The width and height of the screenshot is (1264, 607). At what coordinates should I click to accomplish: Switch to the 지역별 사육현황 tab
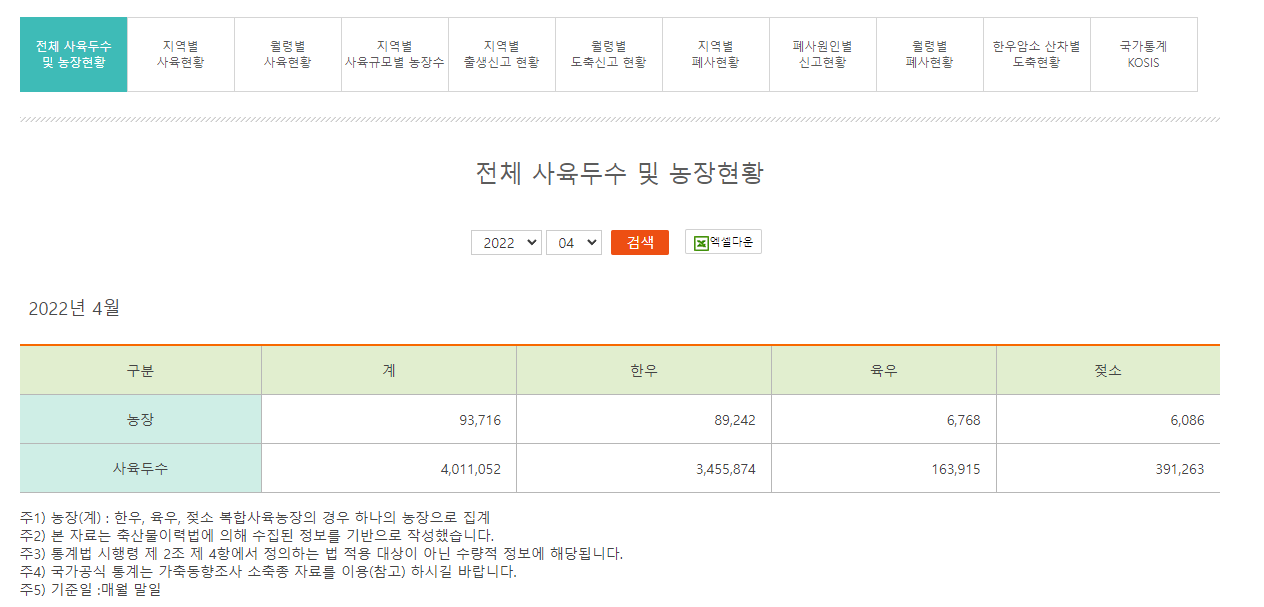click(x=180, y=54)
